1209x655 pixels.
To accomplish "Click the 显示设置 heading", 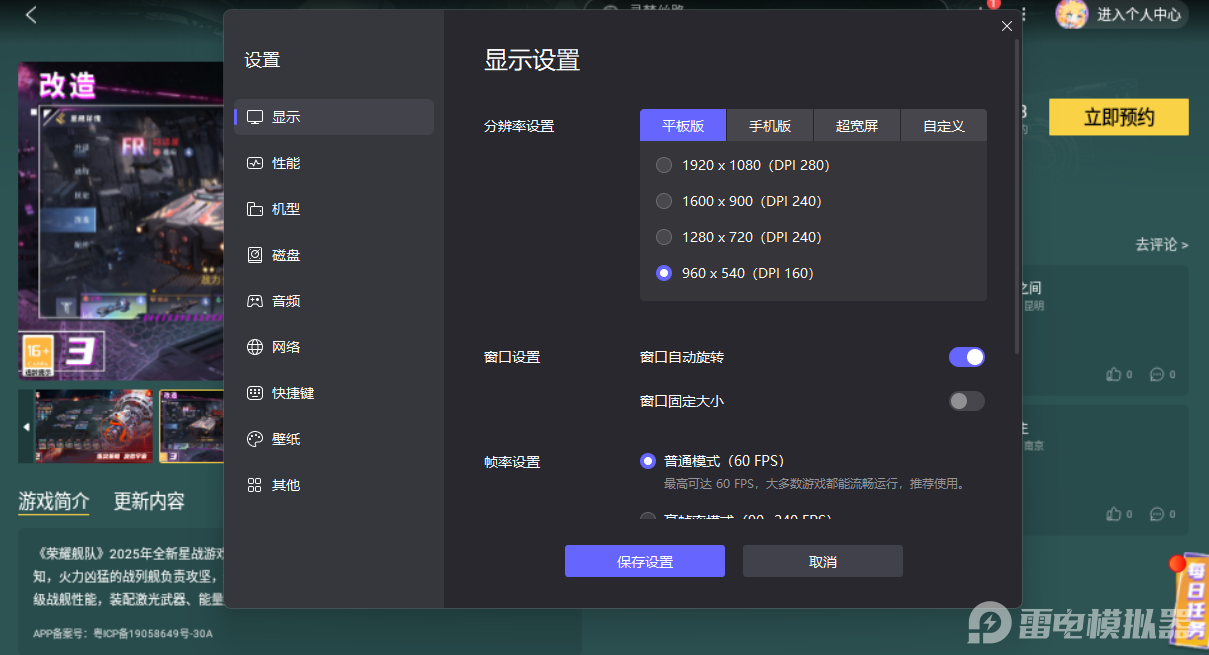I will click(532, 60).
